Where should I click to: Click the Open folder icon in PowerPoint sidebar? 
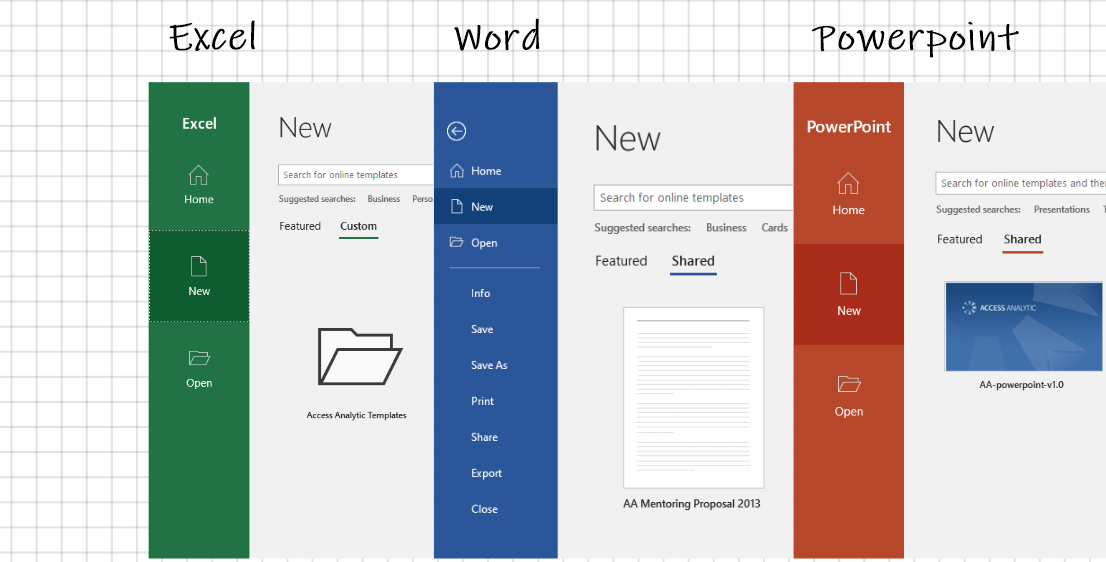pyautogui.click(x=849, y=384)
